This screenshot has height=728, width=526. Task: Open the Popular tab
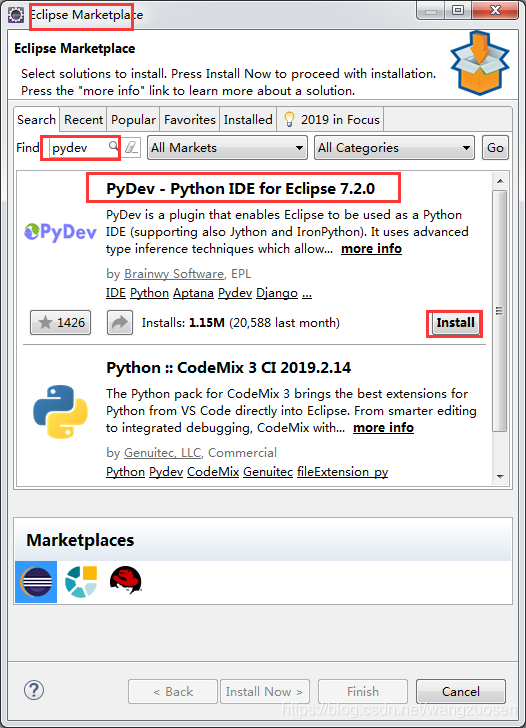click(133, 119)
